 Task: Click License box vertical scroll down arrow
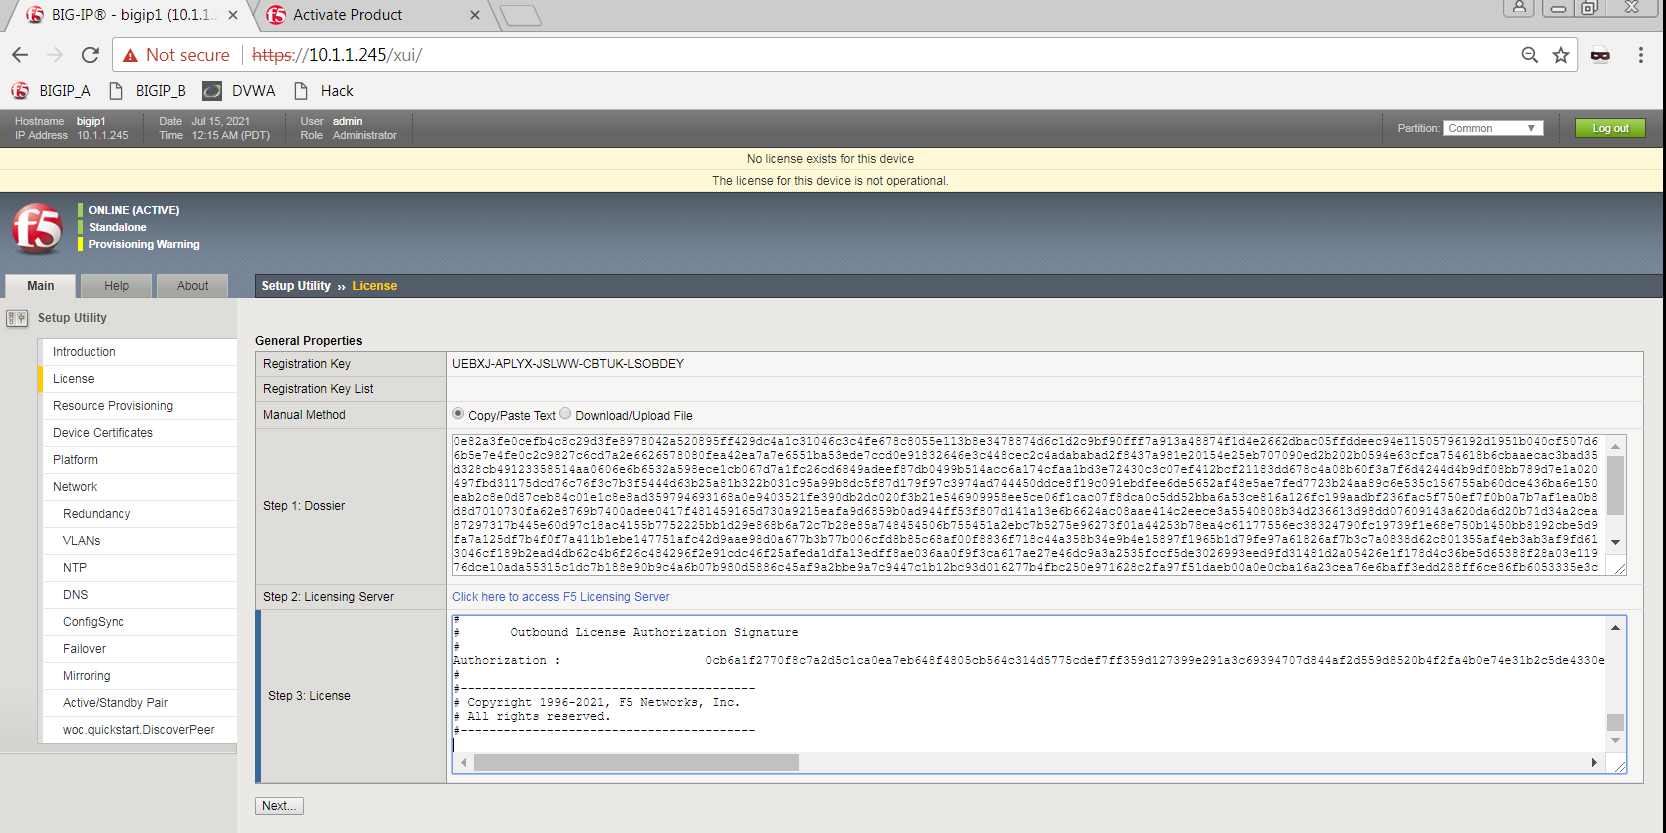tap(1615, 741)
